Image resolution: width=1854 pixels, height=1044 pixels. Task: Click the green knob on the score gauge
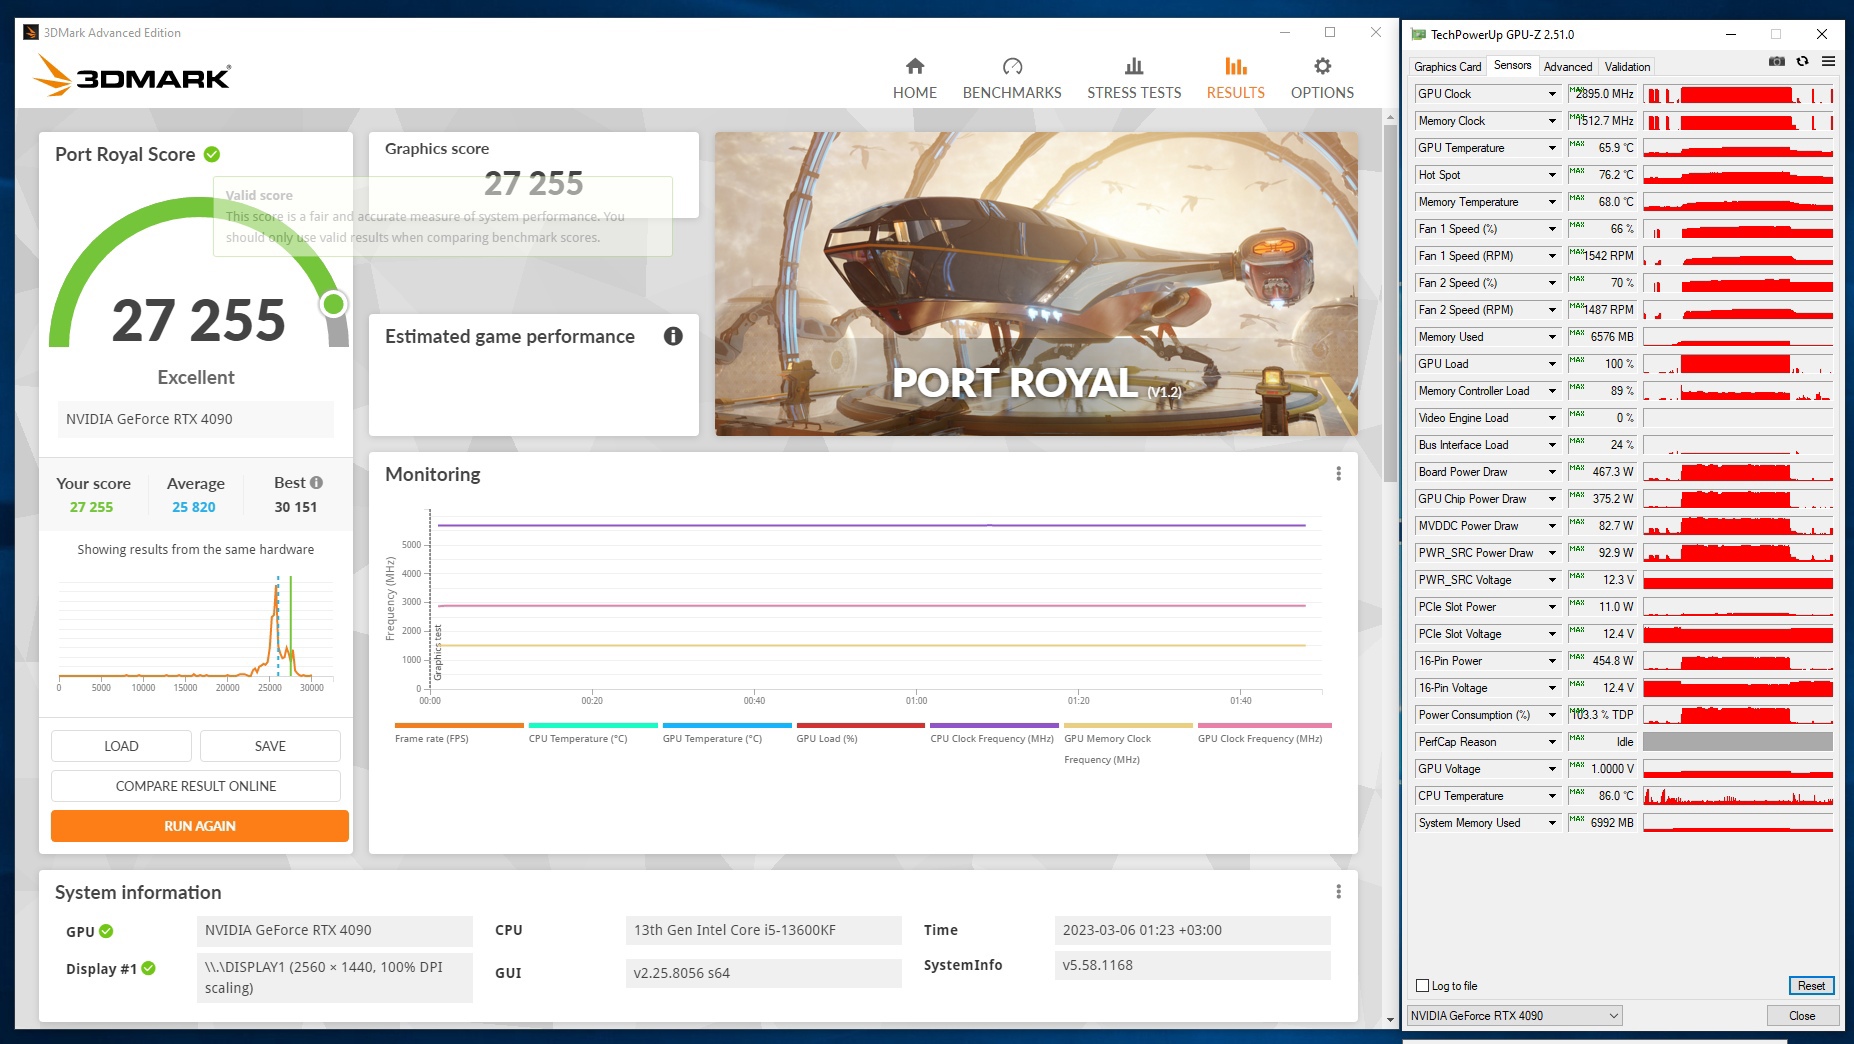(x=334, y=303)
